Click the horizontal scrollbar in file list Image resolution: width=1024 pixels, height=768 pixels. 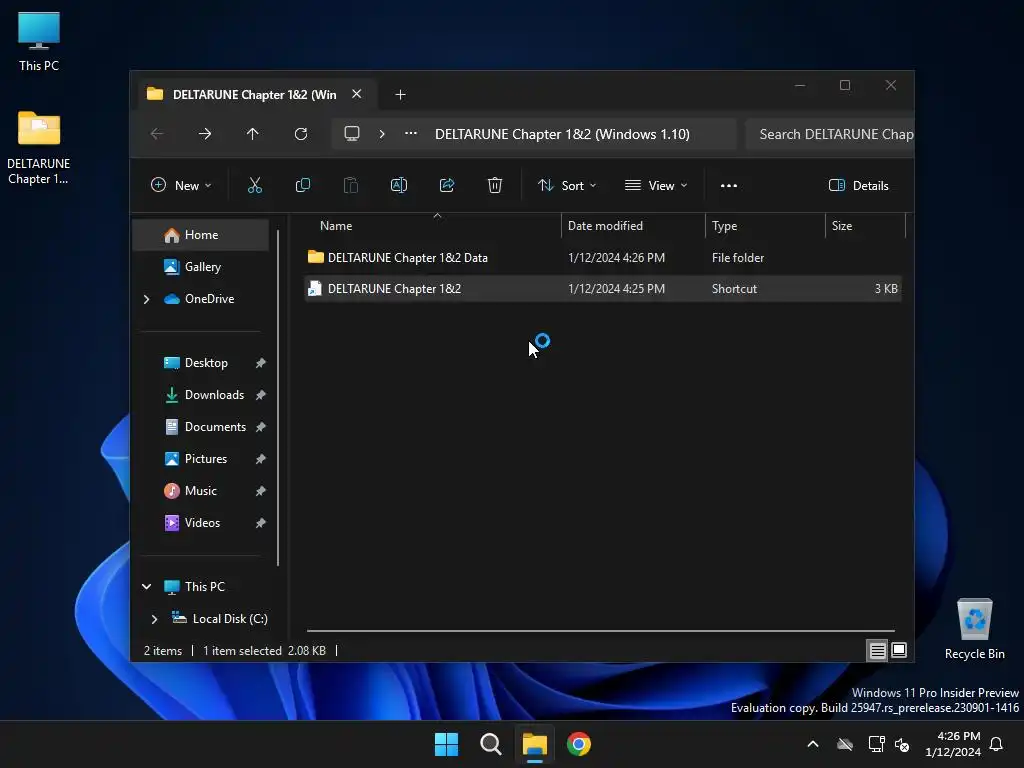pos(601,631)
